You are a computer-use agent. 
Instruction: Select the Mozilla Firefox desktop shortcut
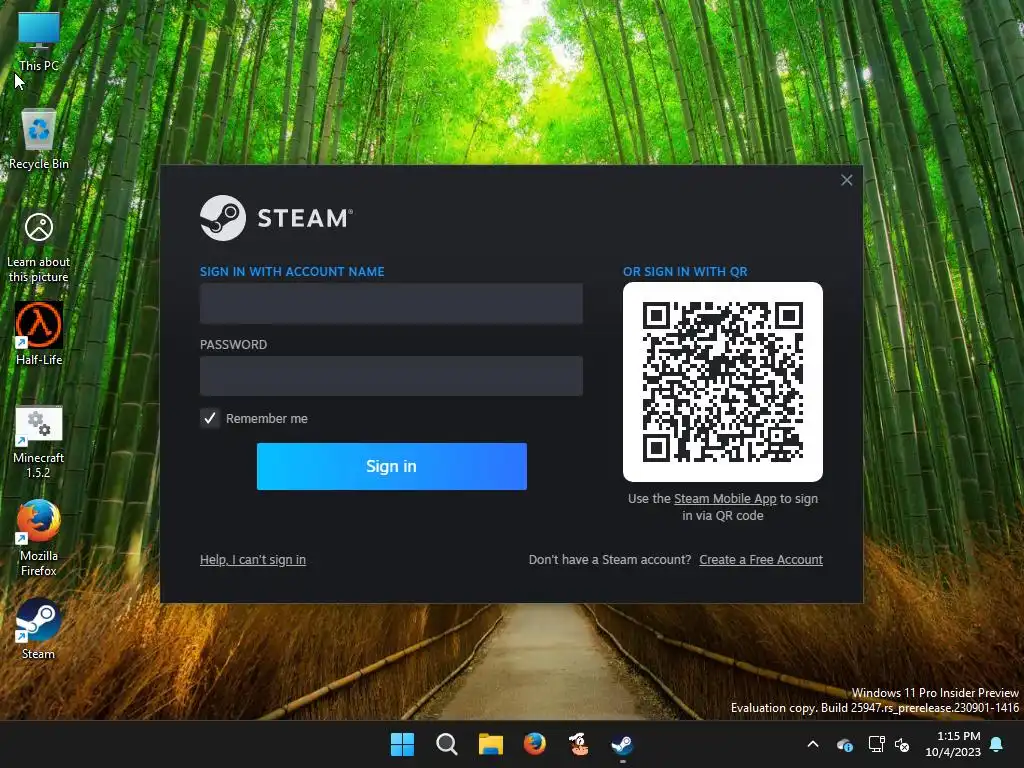[x=39, y=539]
